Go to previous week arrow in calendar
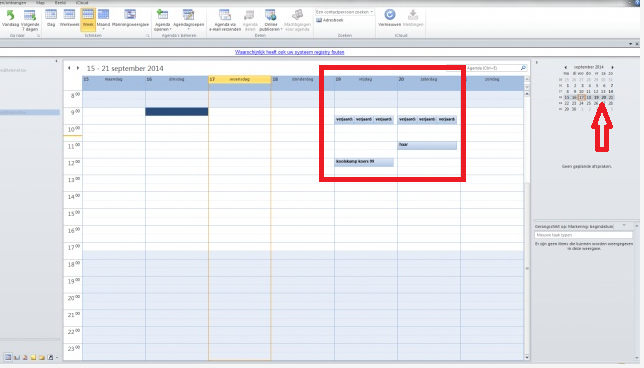The width and height of the screenshot is (644, 368). (x=69, y=68)
